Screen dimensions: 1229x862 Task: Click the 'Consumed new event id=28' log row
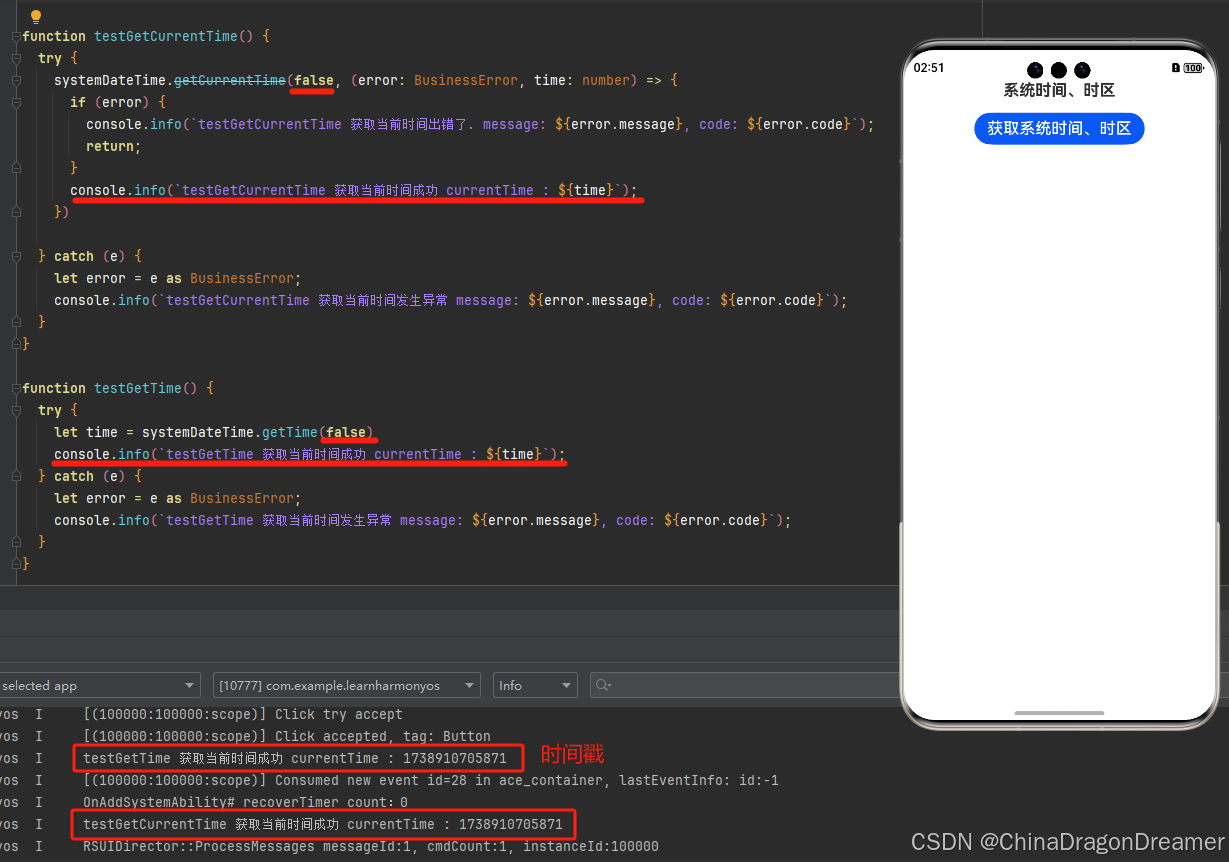[x=430, y=780]
